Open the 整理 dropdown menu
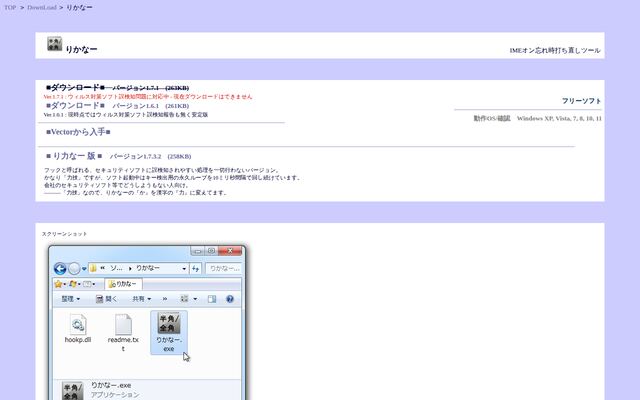 [71, 299]
